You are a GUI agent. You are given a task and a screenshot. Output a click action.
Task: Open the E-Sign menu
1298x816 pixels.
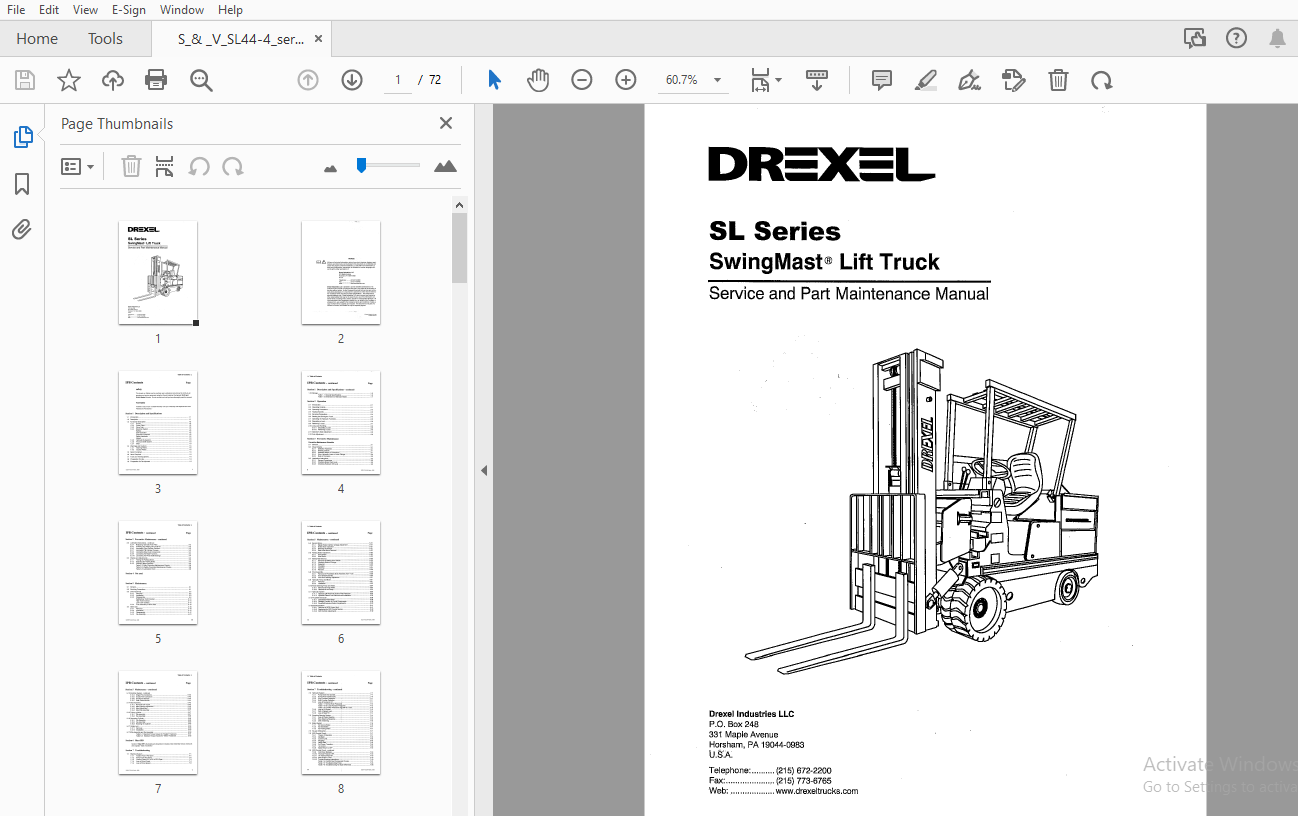click(128, 9)
